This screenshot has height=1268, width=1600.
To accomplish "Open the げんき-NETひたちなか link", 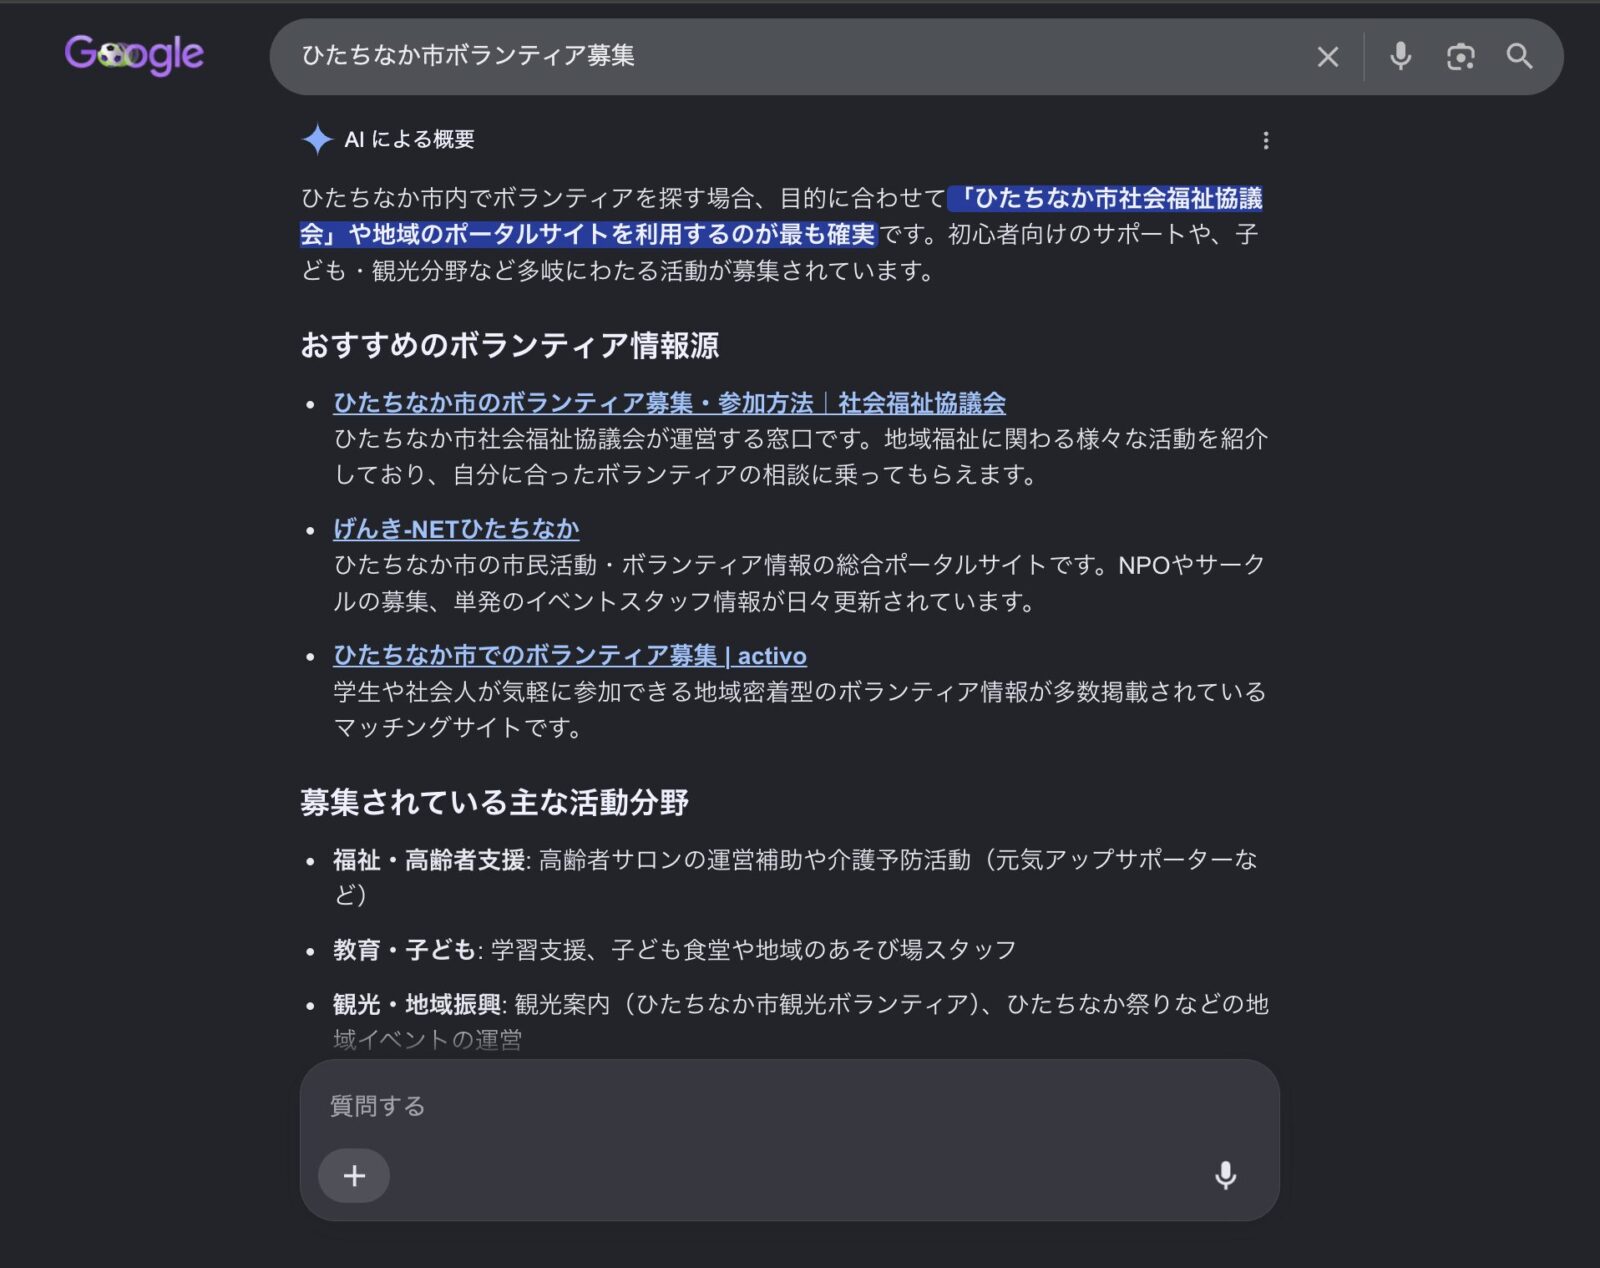I will (x=456, y=529).
